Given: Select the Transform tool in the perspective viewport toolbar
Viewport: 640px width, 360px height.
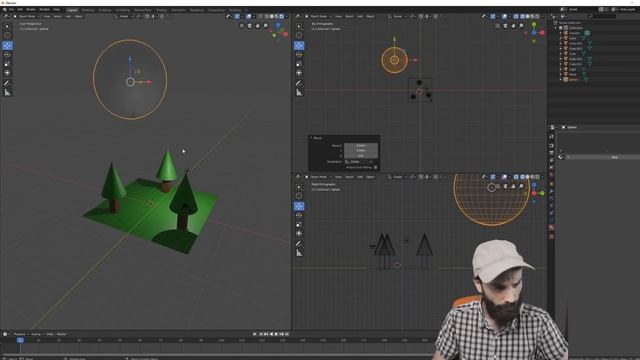Looking at the screenshot, I should pyautogui.click(x=7, y=73).
